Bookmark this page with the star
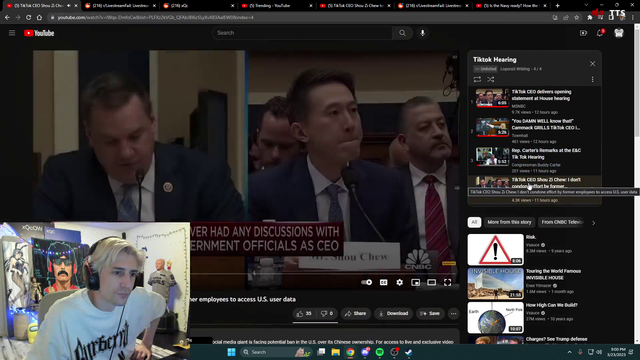Viewport: 640px width, 360px height. (x=577, y=18)
